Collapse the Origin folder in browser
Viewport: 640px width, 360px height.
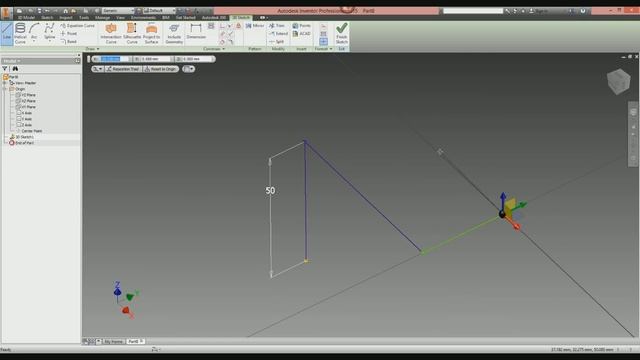click(x=5, y=89)
